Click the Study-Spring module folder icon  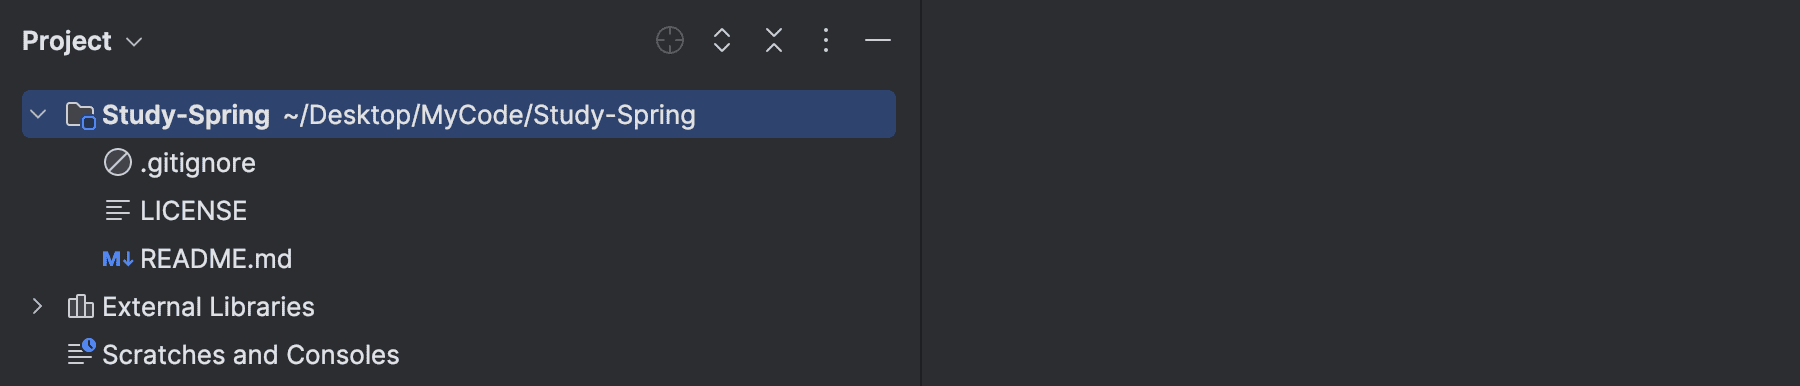click(80, 115)
